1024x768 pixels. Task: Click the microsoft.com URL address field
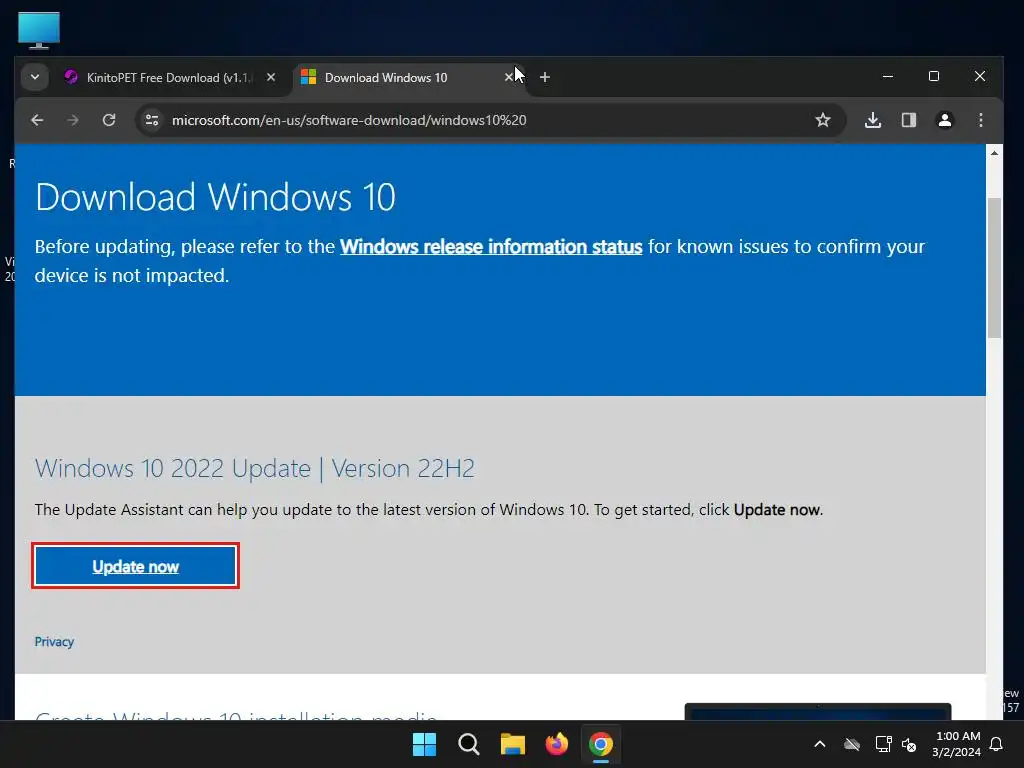point(349,120)
